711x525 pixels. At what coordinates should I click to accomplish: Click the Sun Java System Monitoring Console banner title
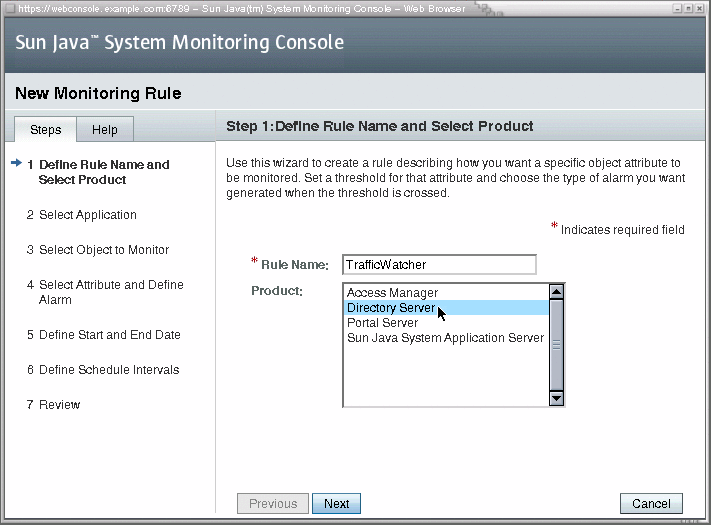[x=180, y=43]
